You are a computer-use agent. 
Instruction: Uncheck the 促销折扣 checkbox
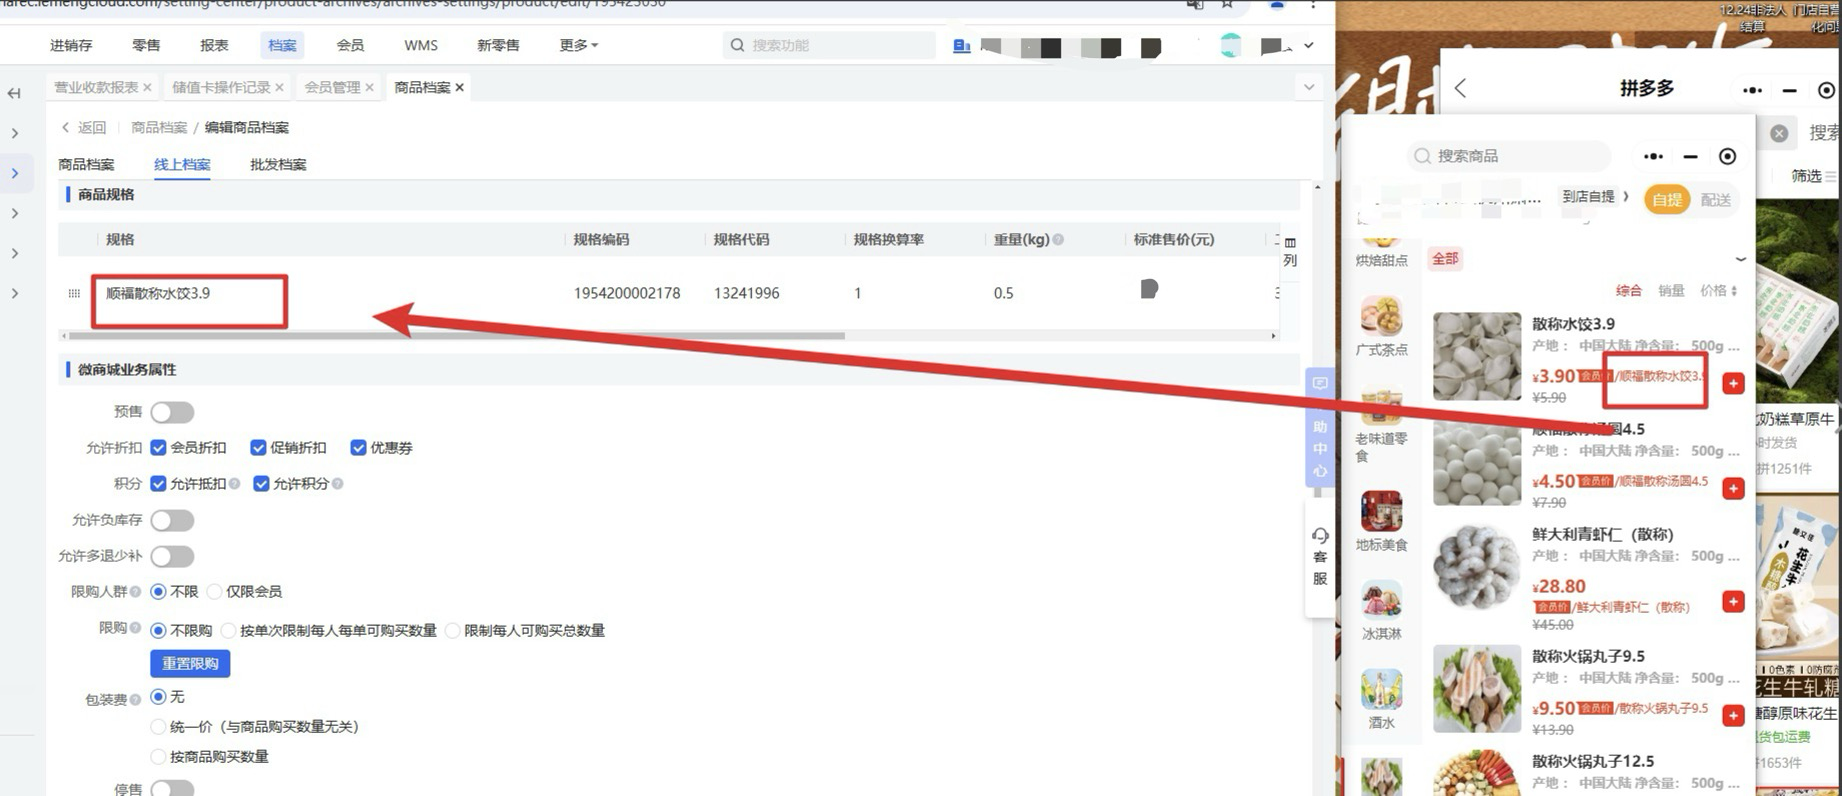(x=258, y=447)
